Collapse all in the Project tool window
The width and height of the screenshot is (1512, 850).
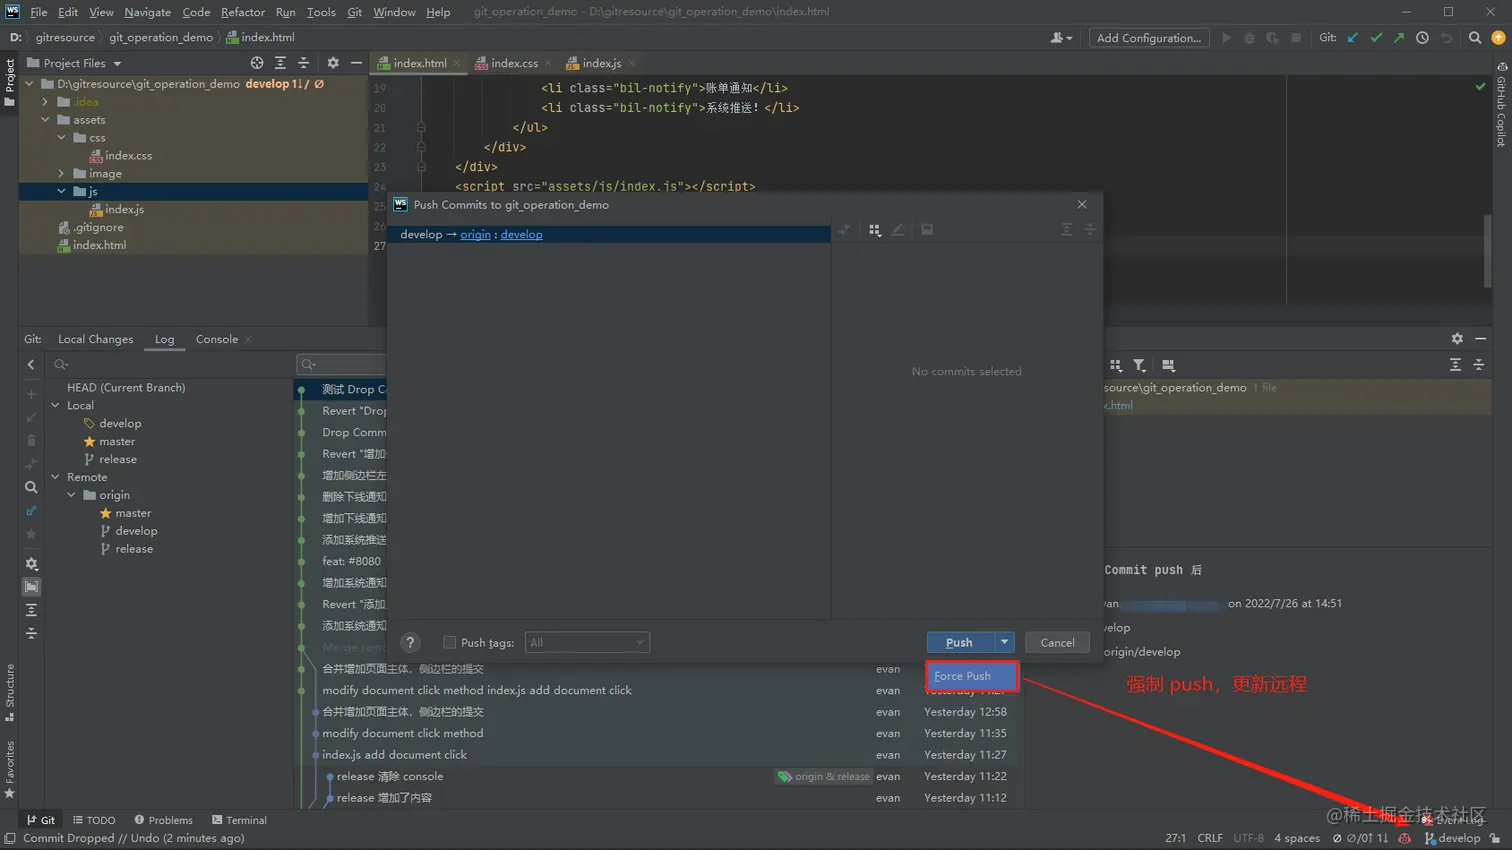pos(303,63)
